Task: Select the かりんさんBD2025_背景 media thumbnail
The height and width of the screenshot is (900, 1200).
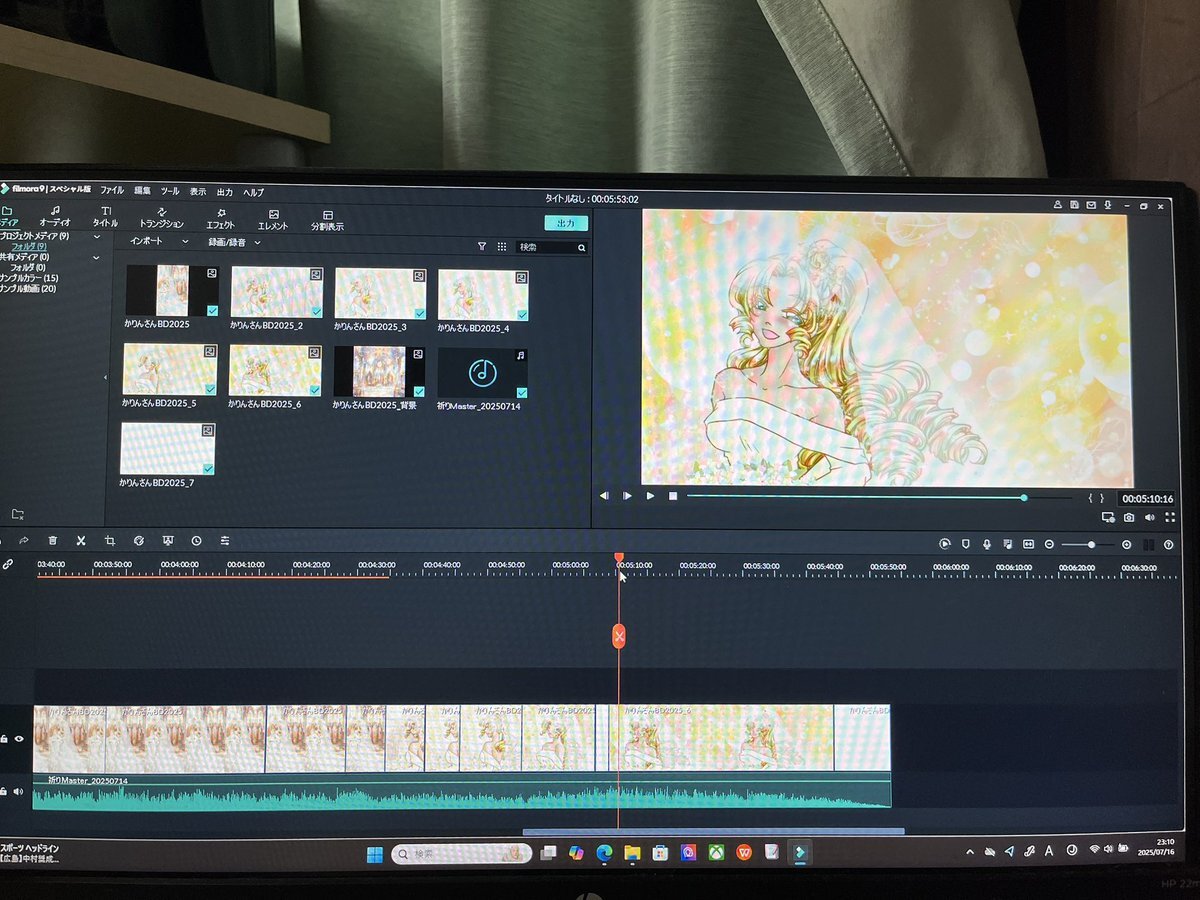Action: point(380,372)
